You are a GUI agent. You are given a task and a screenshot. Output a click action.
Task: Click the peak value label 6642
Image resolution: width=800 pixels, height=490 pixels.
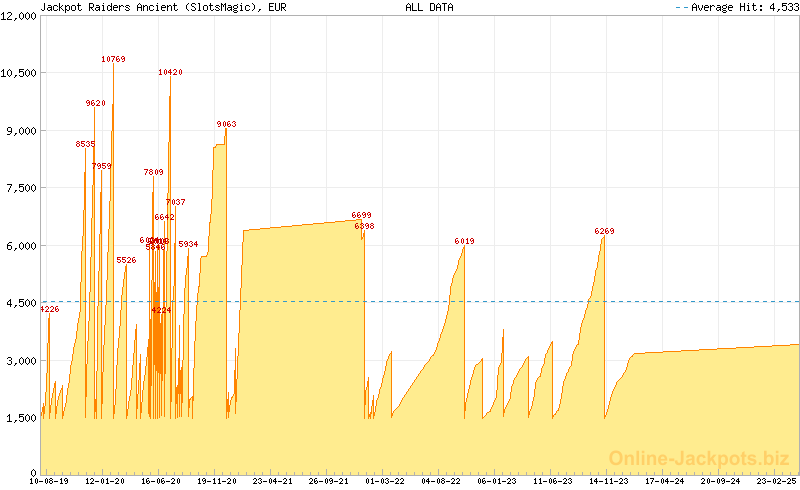tap(164, 217)
